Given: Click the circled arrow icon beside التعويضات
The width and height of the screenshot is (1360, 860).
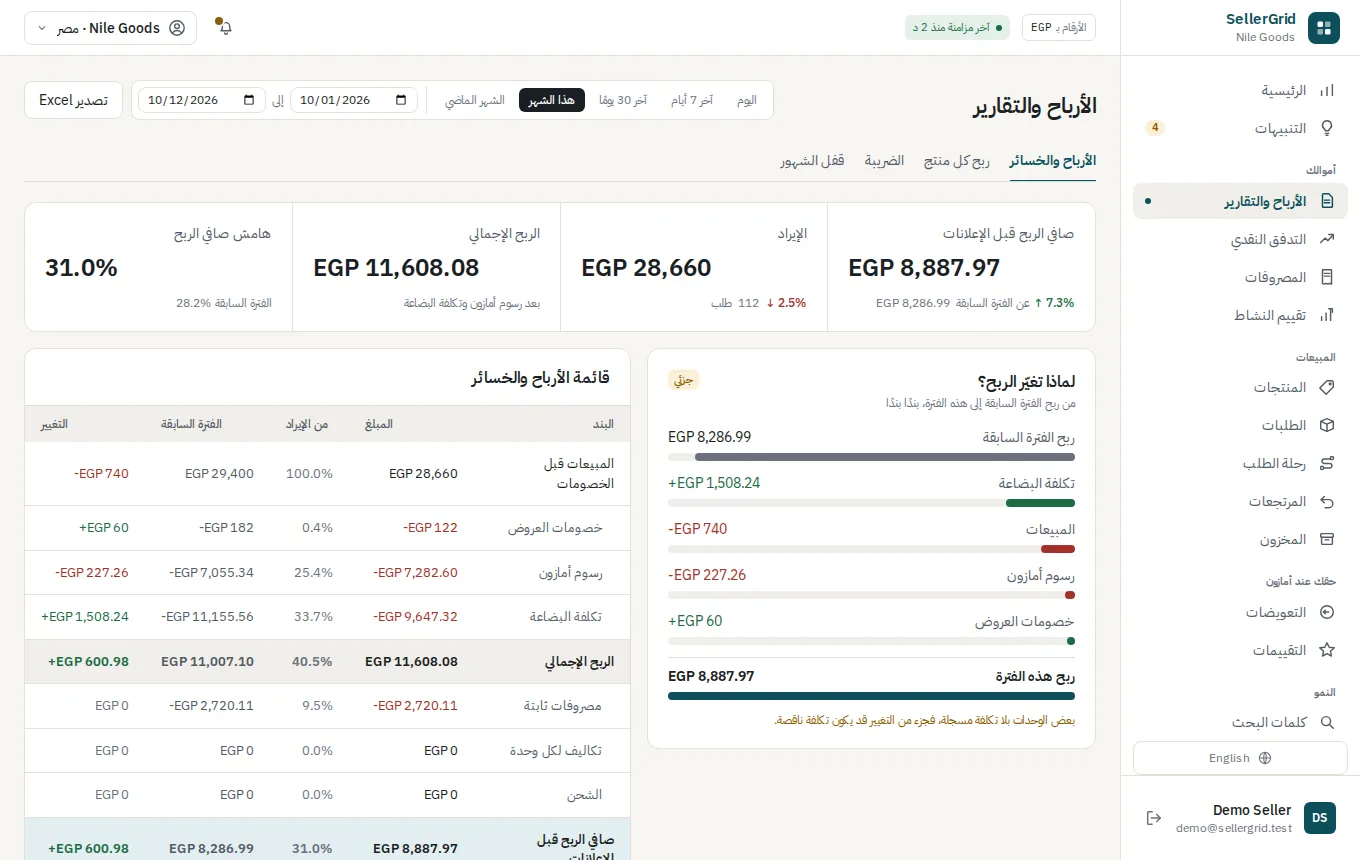Looking at the screenshot, I should (1327, 612).
